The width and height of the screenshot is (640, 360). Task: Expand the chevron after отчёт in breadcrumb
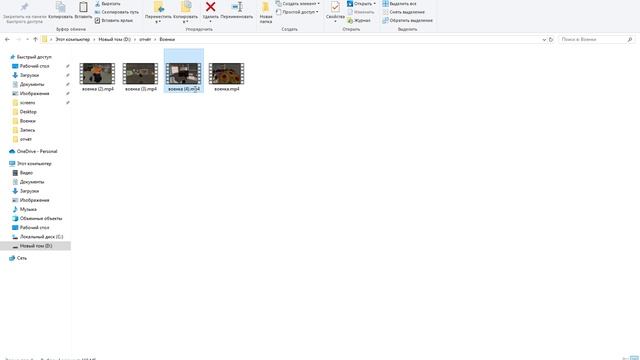pyautogui.click(x=155, y=40)
